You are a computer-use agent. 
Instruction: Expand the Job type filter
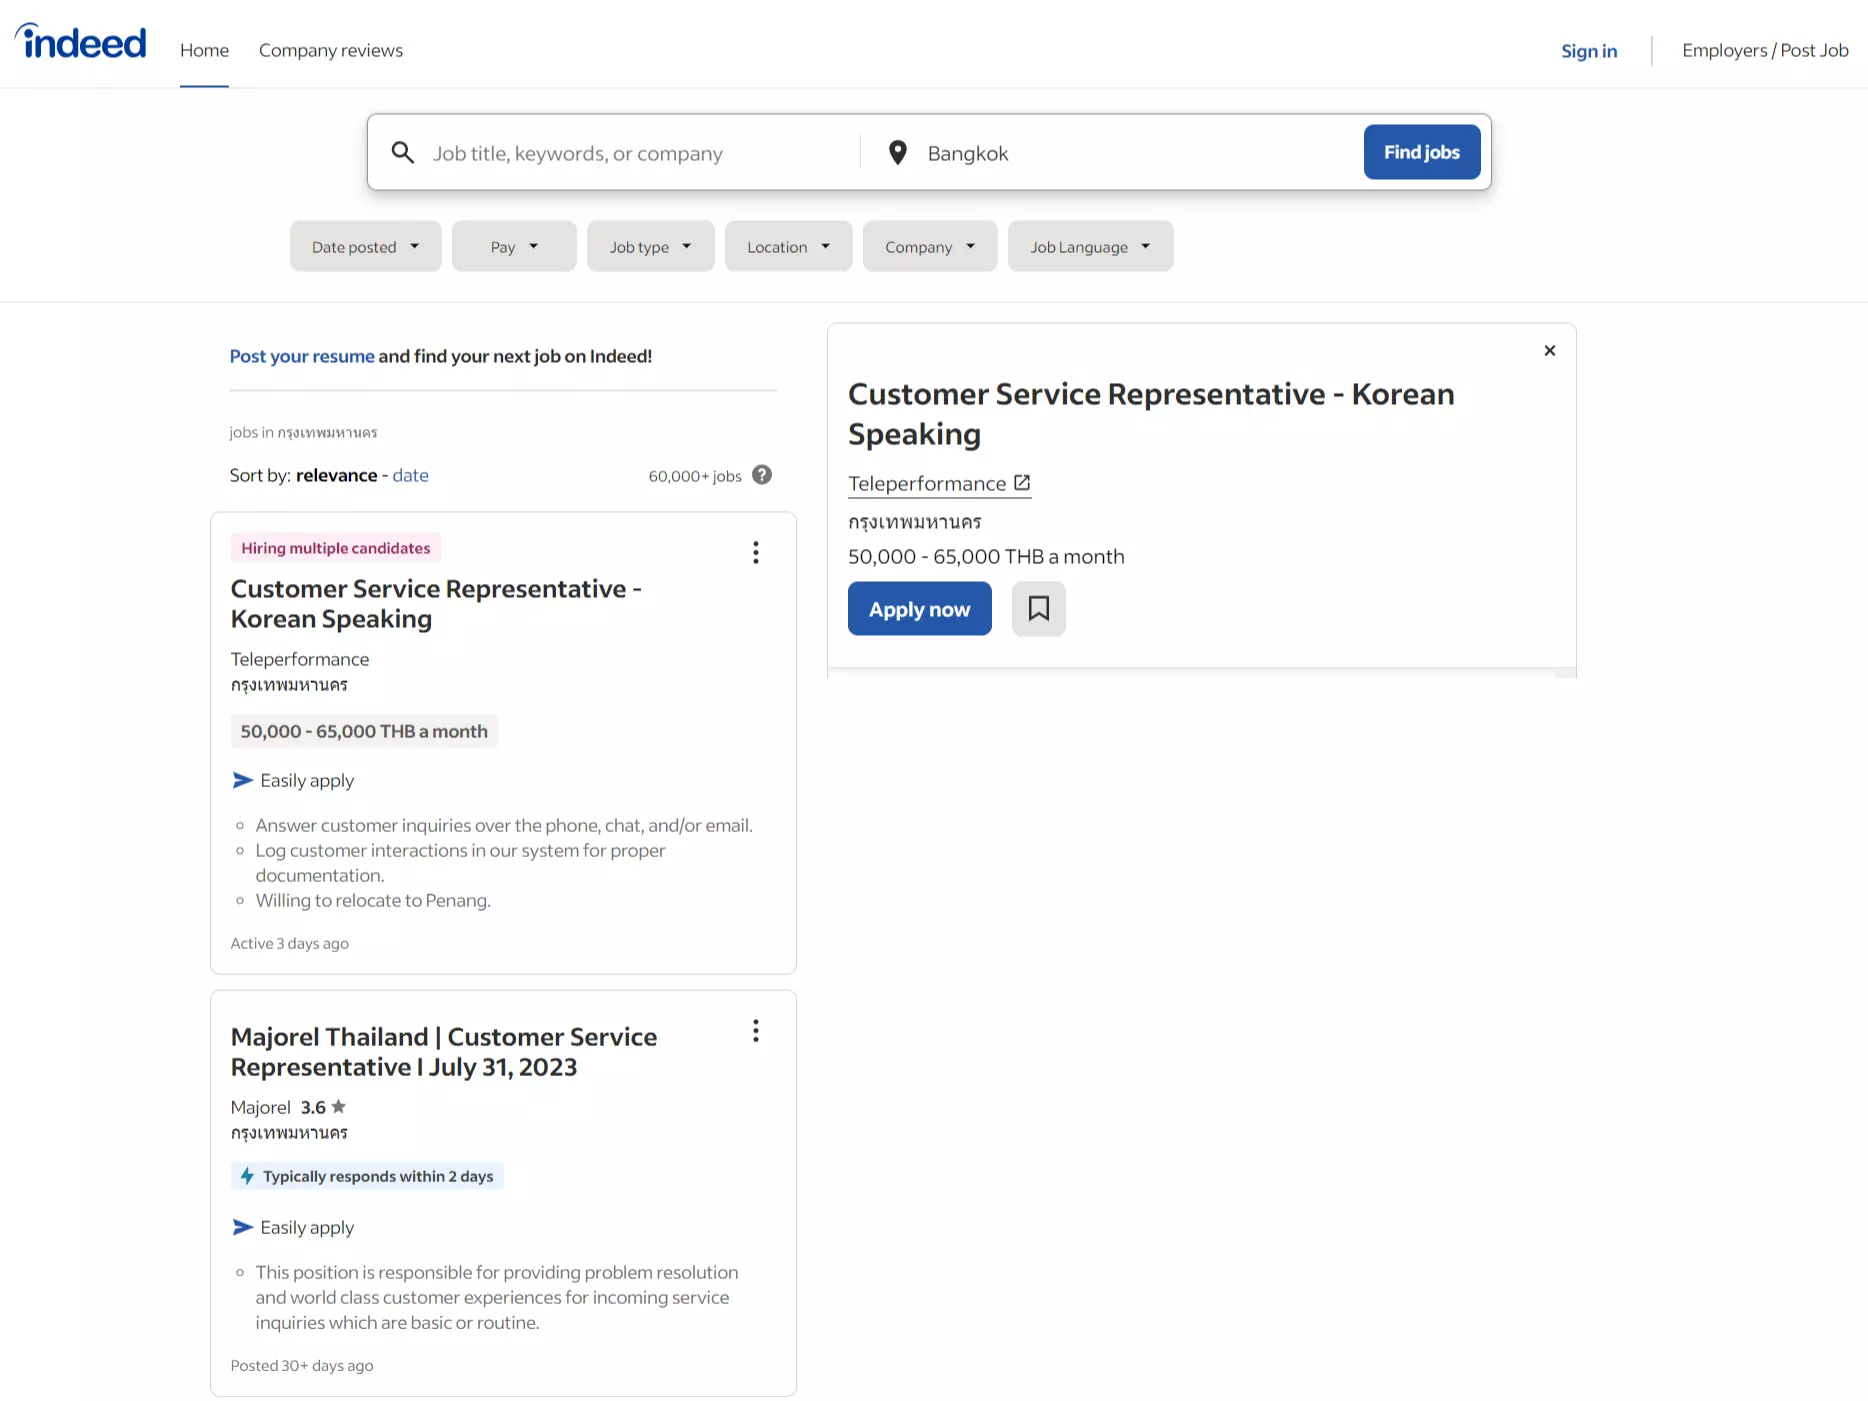click(x=651, y=246)
